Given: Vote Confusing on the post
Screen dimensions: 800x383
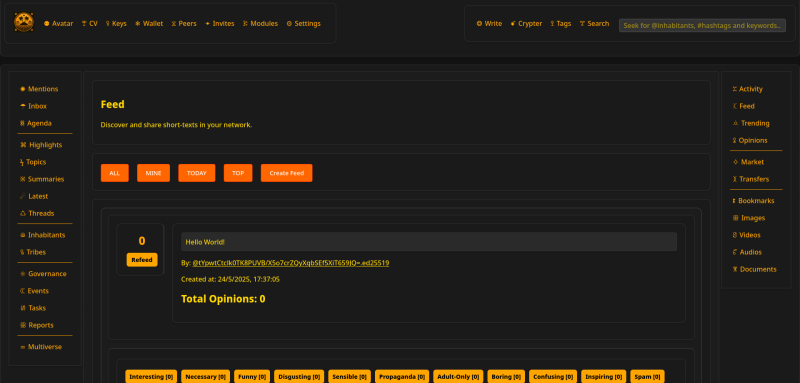Looking at the screenshot, I should tap(553, 377).
